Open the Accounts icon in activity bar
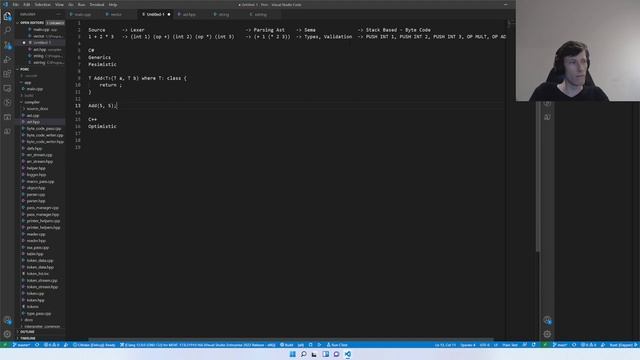 pos(7,320)
